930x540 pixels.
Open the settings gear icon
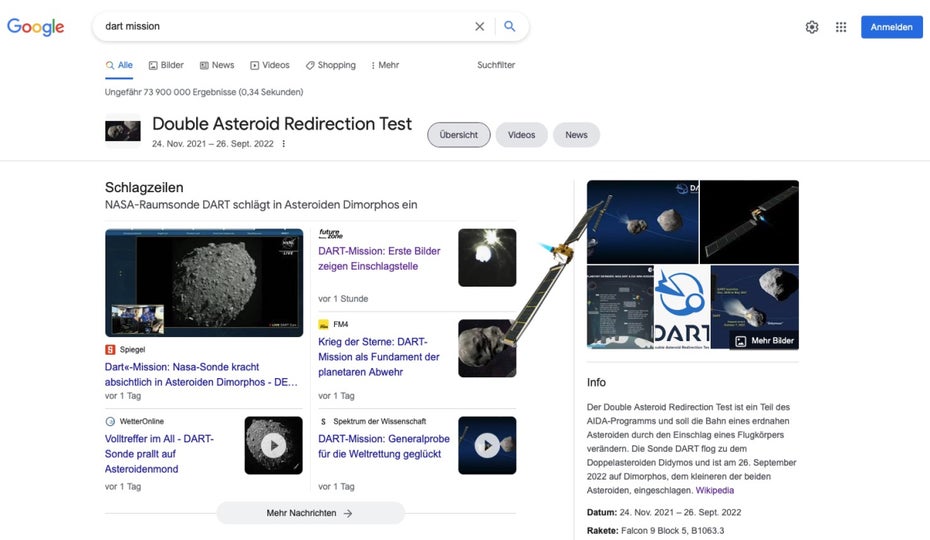click(812, 27)
